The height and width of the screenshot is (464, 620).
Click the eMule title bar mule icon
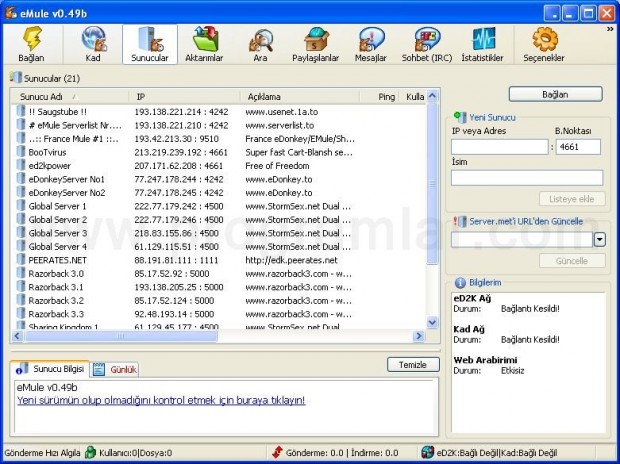pos(11,13)
